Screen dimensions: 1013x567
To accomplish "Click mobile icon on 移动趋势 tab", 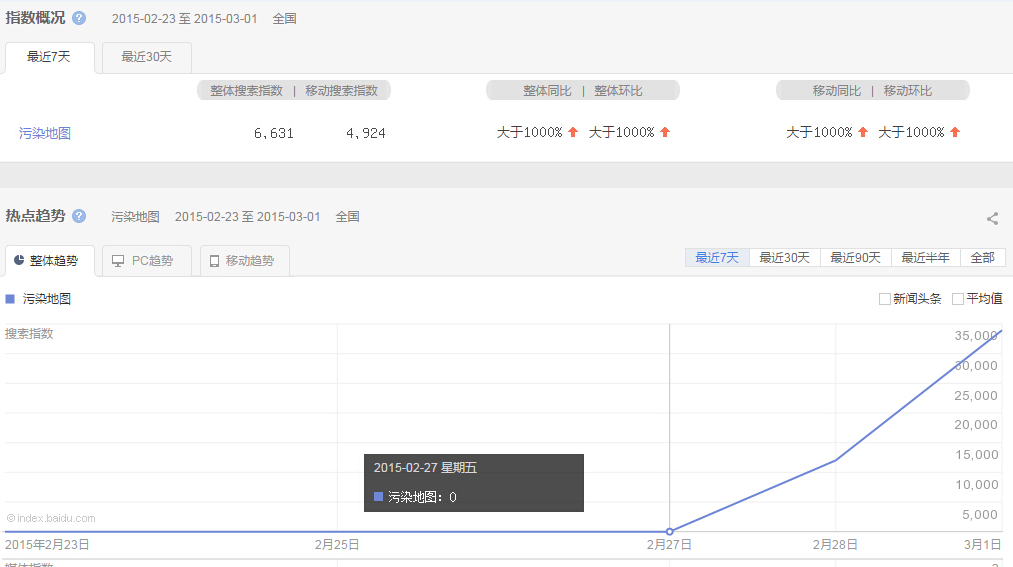I will coord(214,261).
